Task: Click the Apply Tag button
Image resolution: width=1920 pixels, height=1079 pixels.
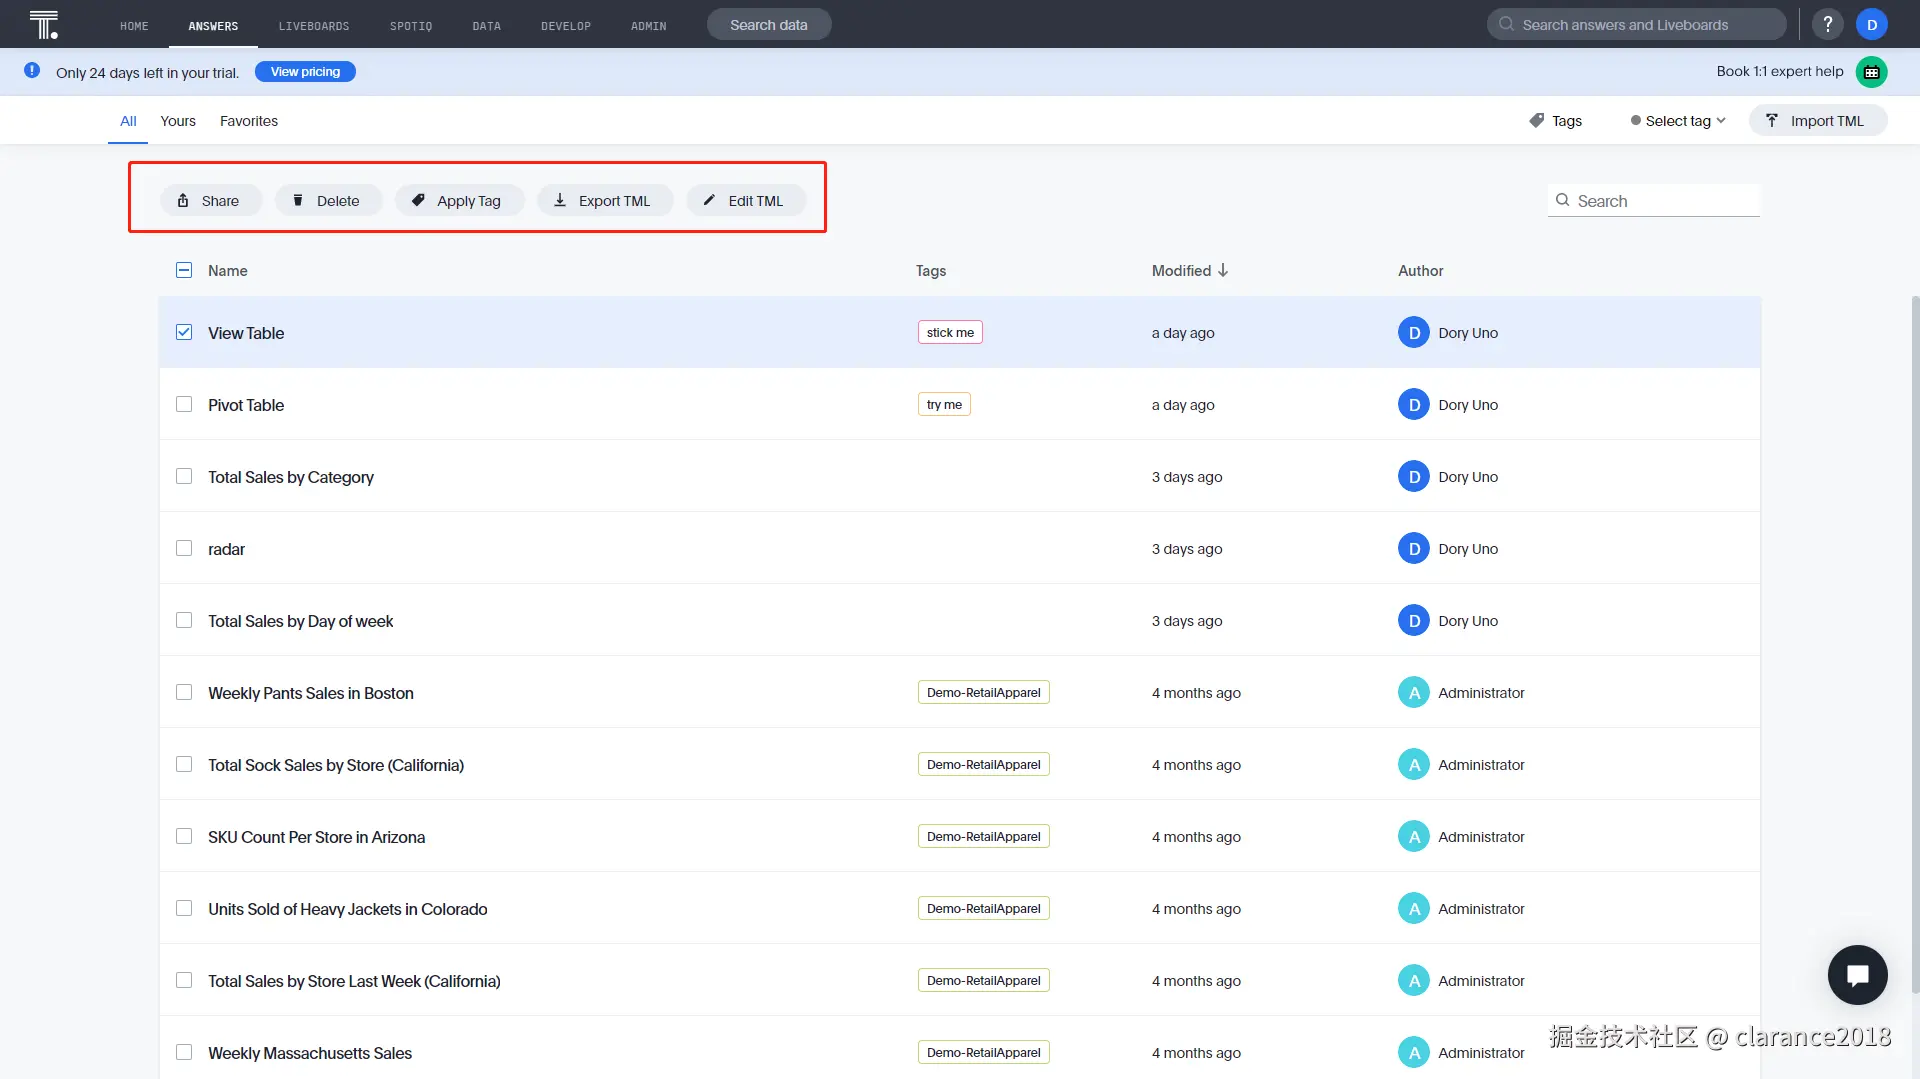Action: click(460, 201)
